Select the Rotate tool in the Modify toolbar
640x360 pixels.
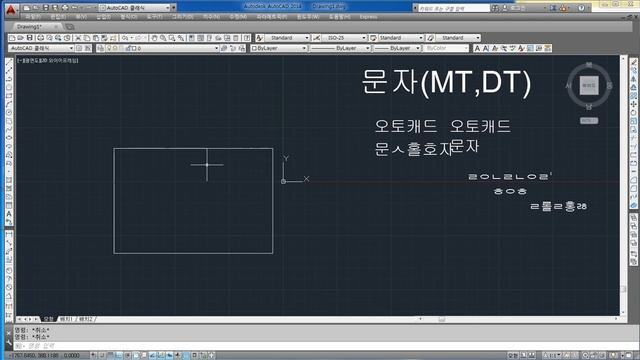(633, 113)
